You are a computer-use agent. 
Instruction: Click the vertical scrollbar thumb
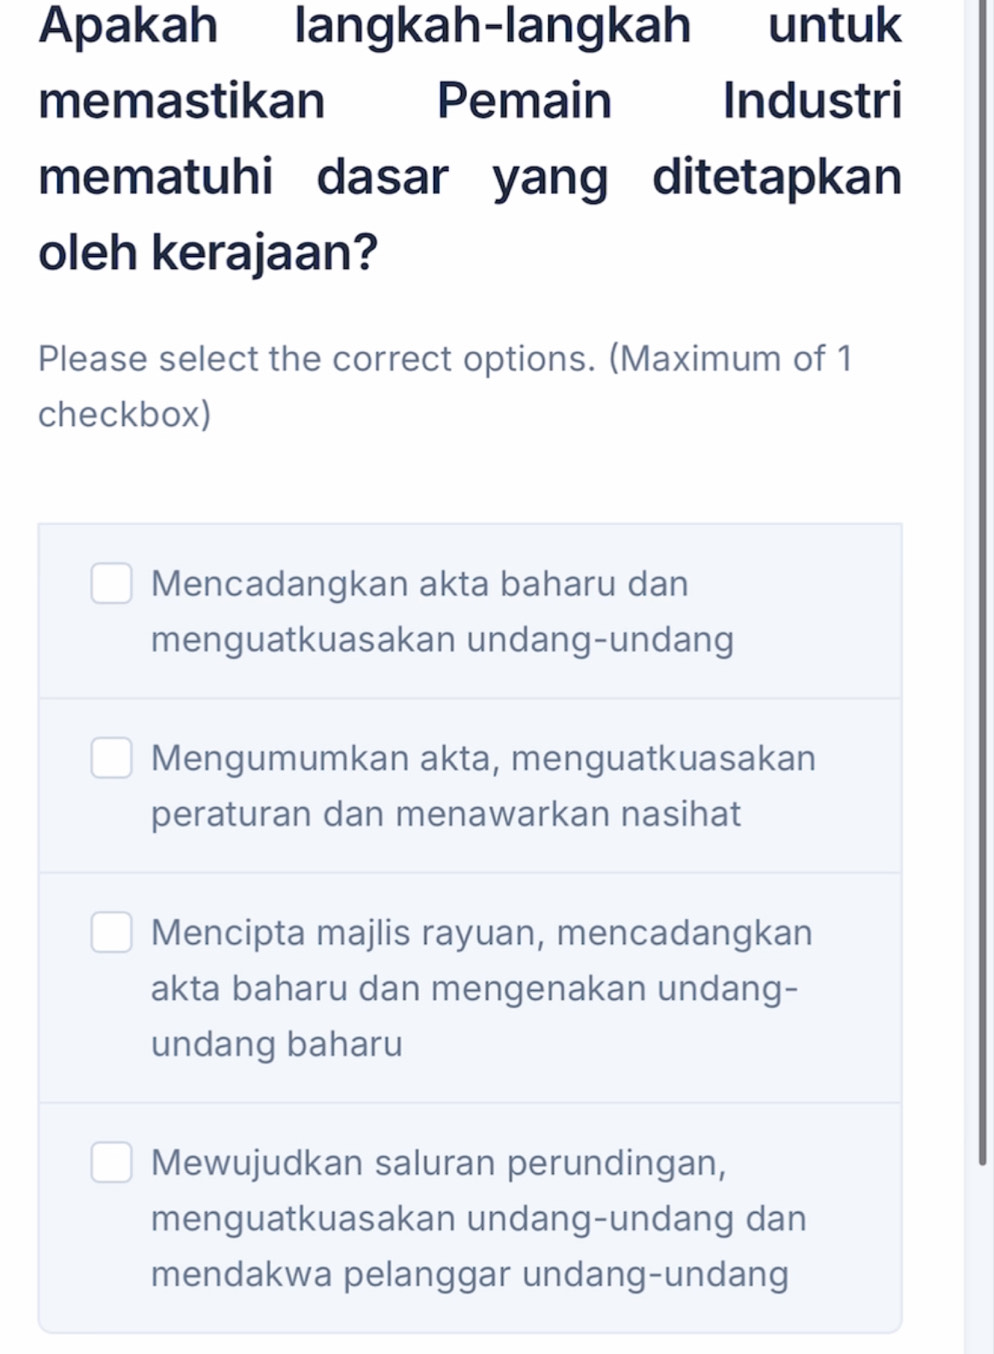(982, 600)
